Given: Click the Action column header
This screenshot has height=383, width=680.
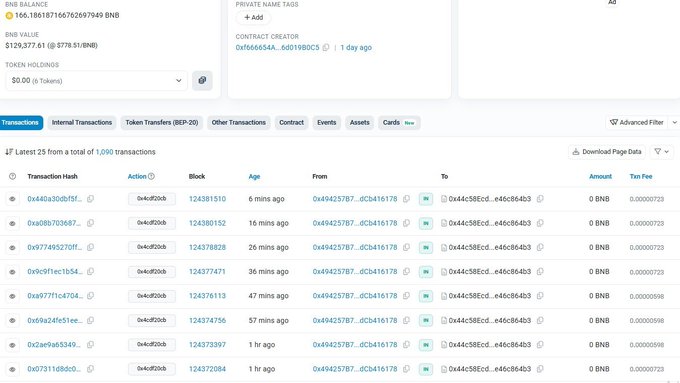Looking at the screenshot, I should tap(137, 177).
